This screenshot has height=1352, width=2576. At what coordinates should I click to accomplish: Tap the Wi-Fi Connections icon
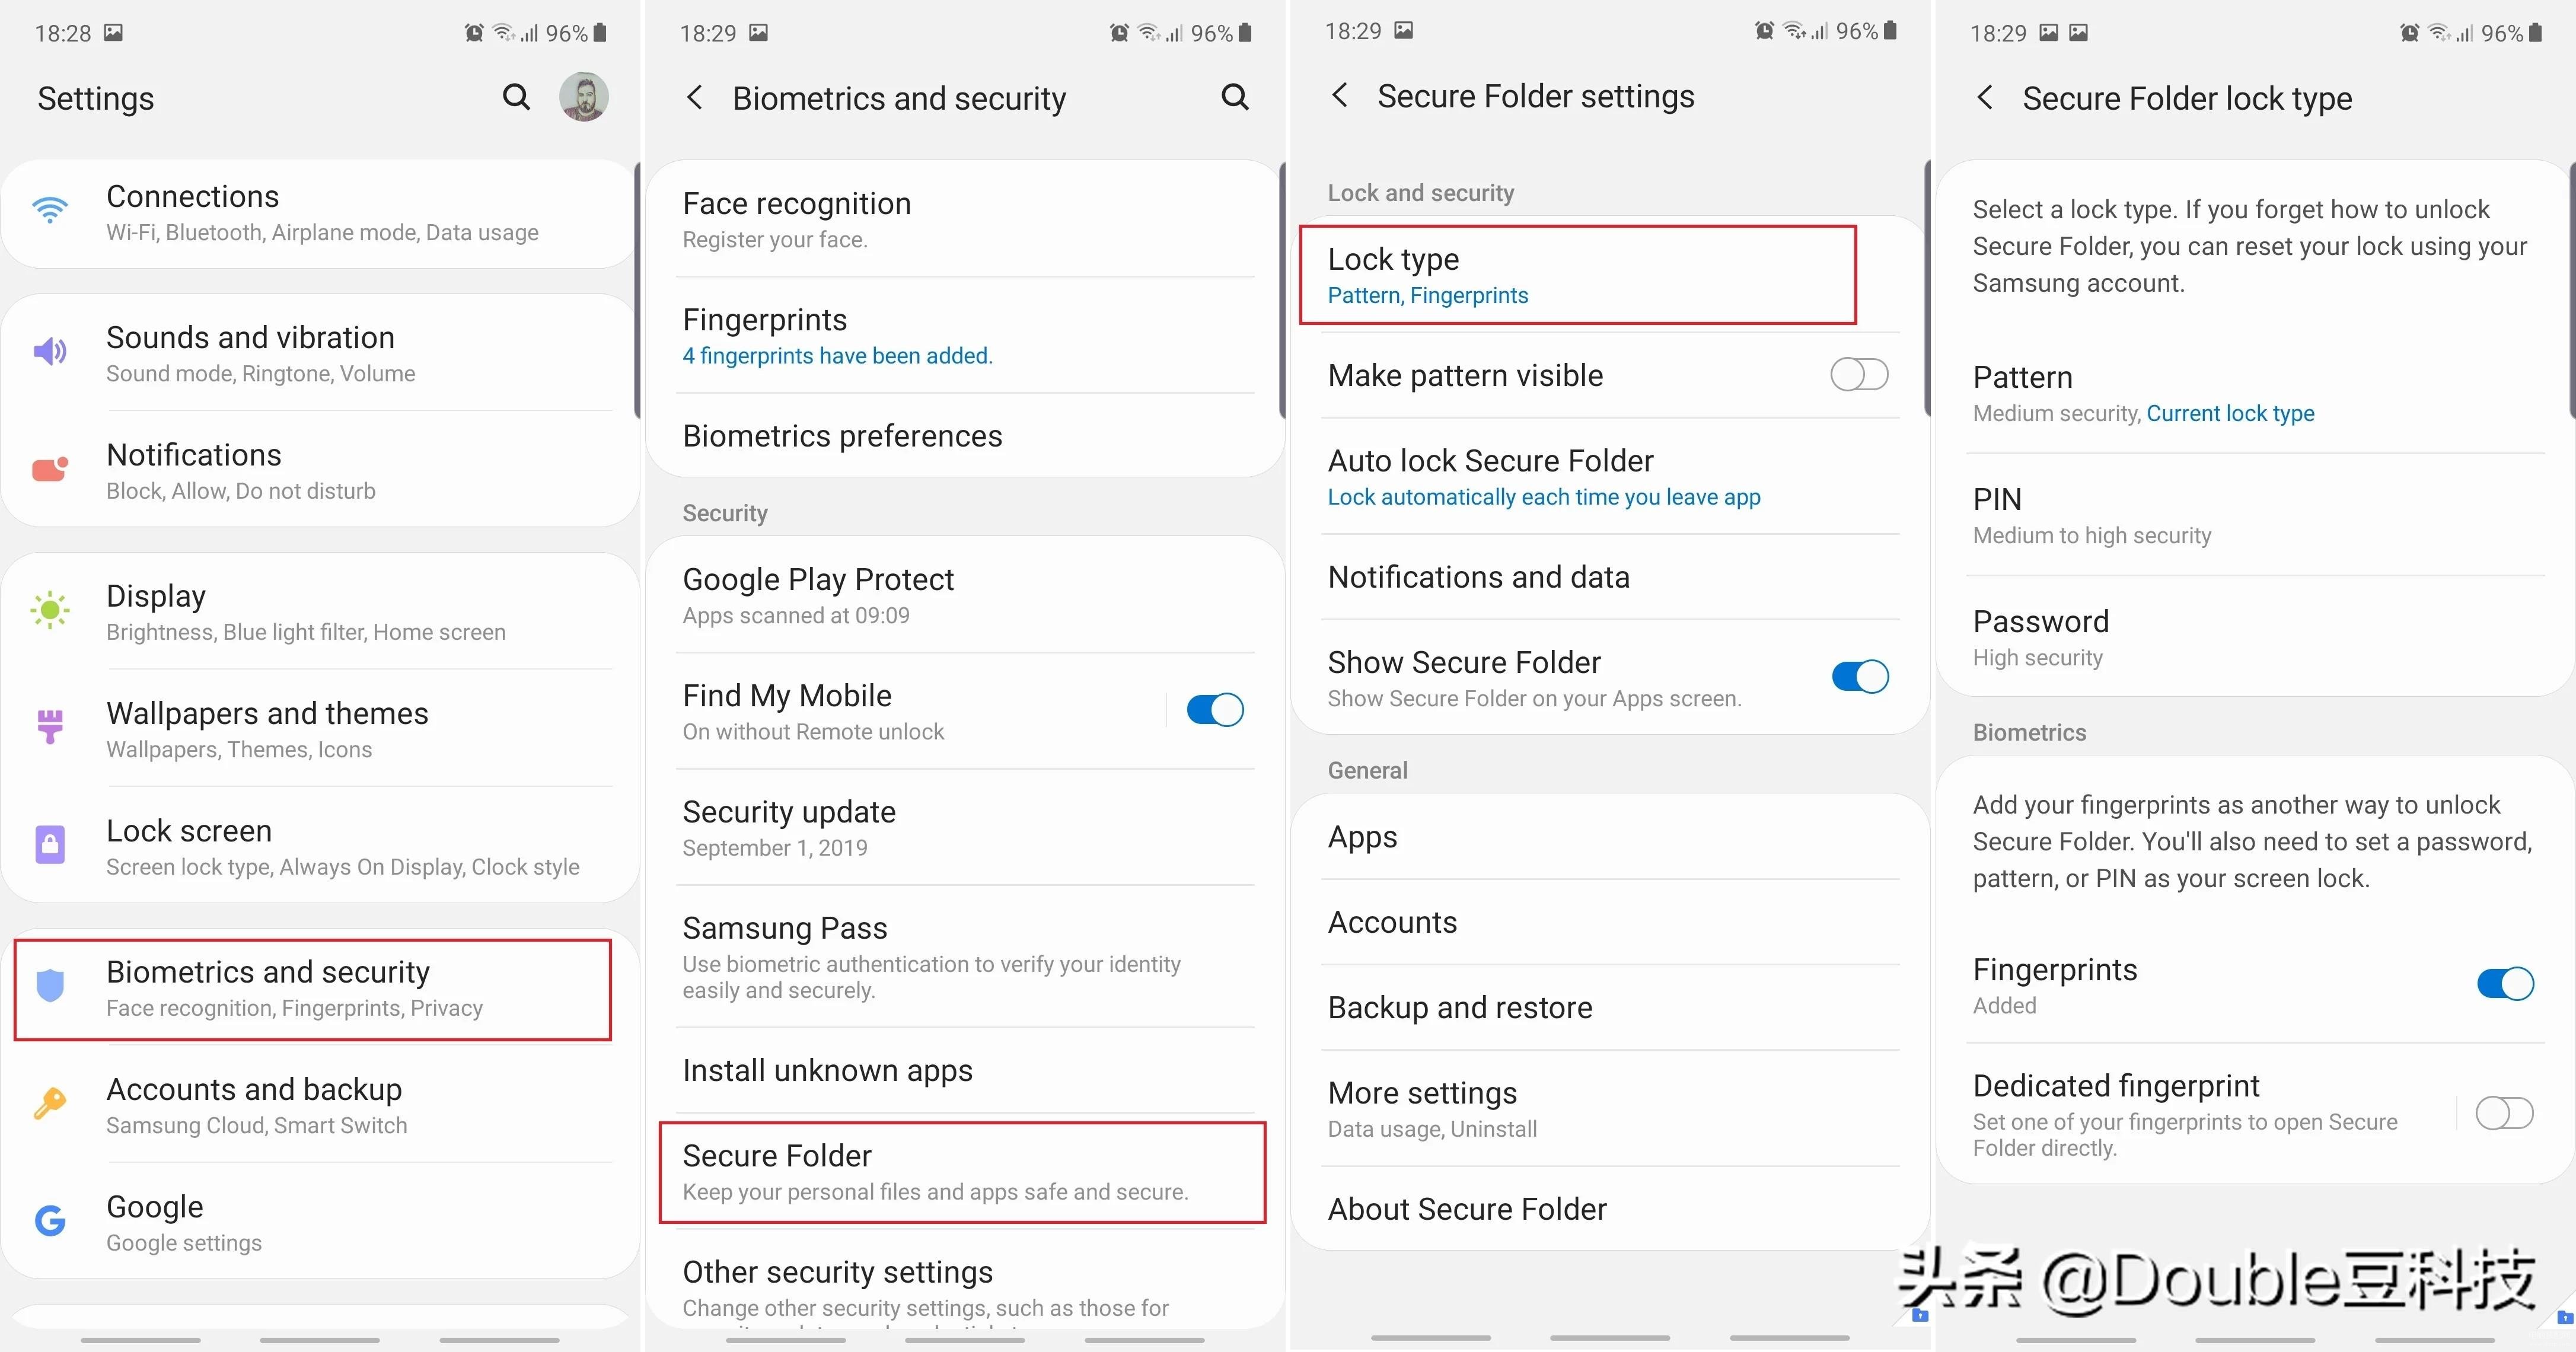50,210
